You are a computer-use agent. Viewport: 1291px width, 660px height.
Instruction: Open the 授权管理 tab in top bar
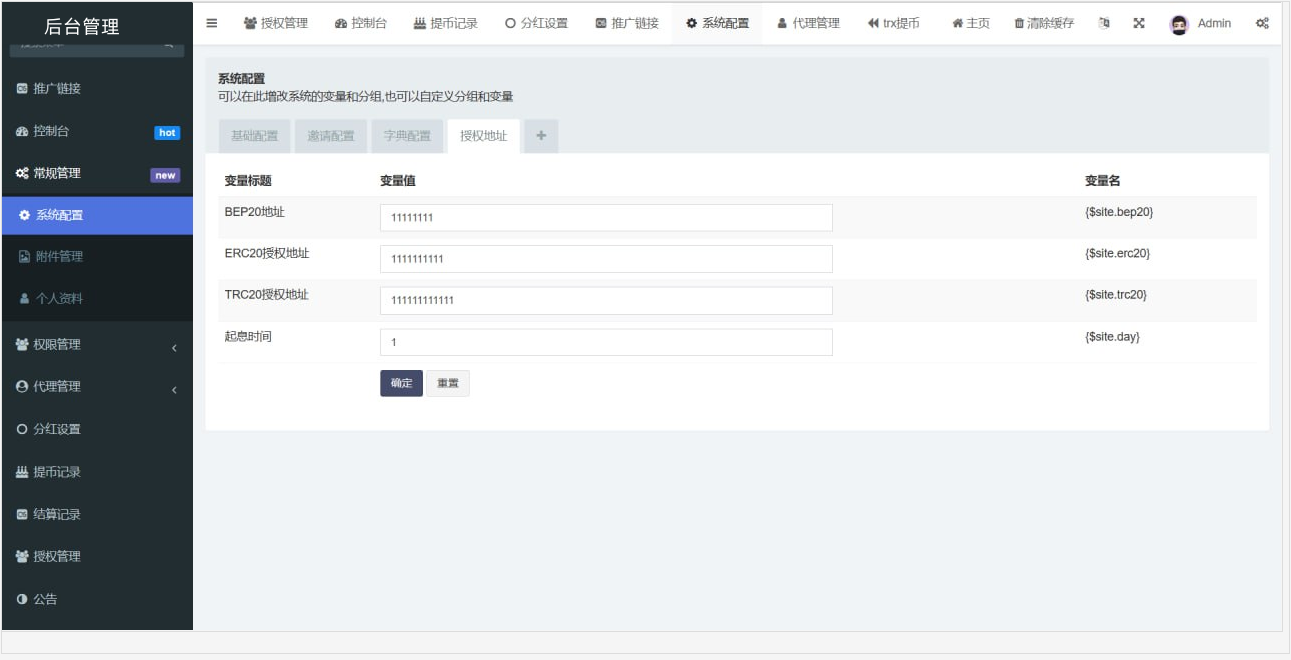click(276, 23)
